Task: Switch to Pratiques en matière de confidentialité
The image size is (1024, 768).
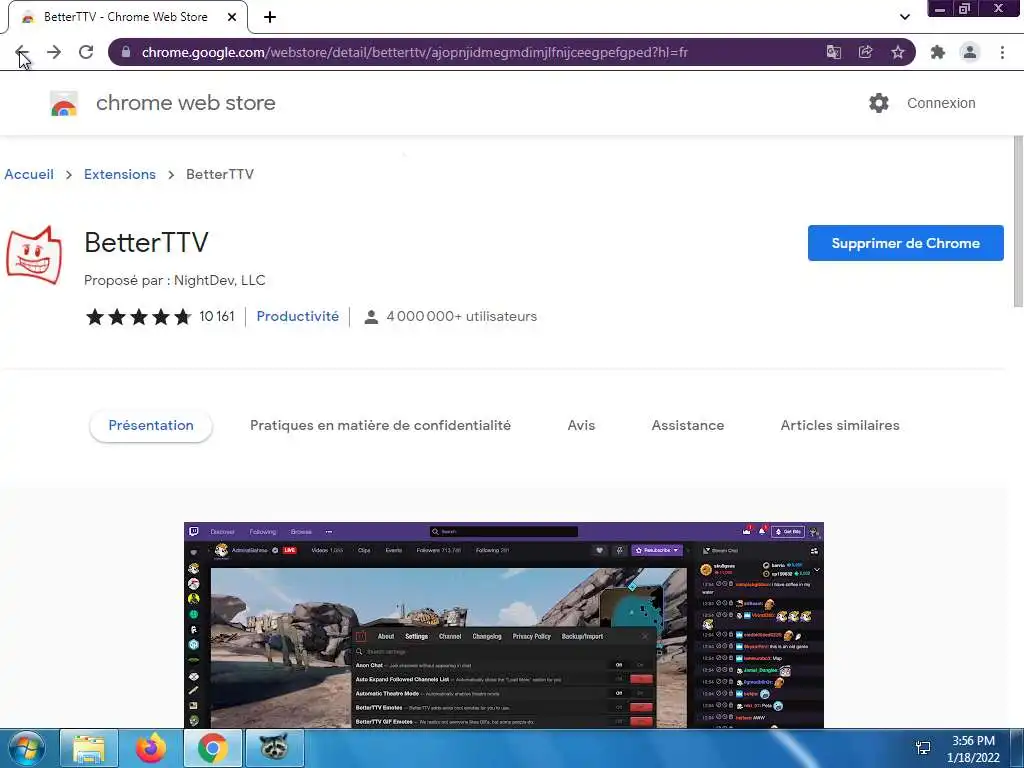Action: coord(380,425)
